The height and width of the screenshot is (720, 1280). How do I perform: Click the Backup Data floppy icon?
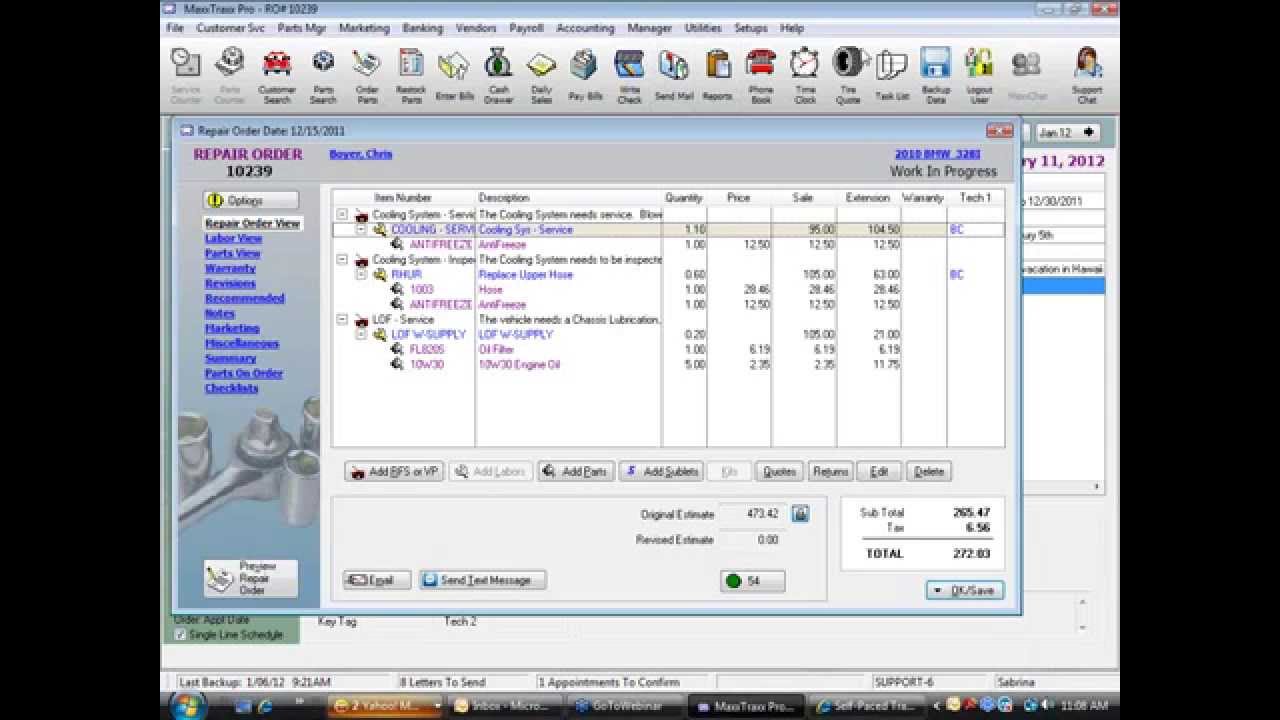[936, 75]
